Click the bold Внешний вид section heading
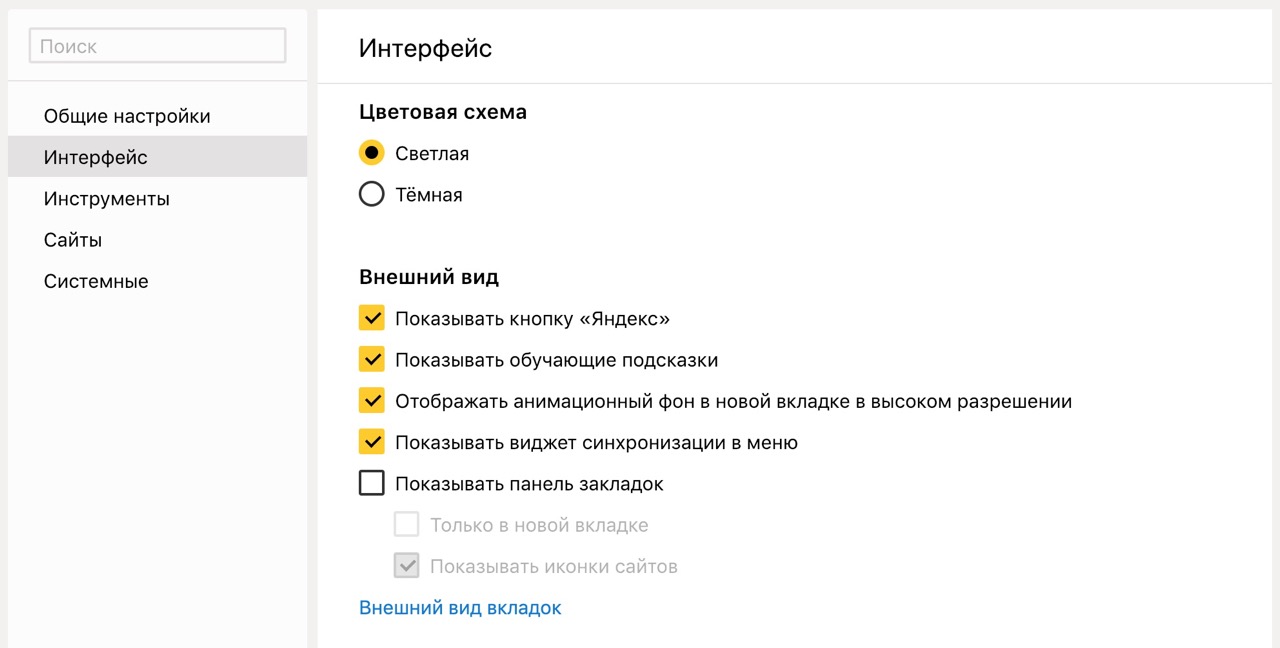This screenshot has height=648, width=1280. (429, 277)
